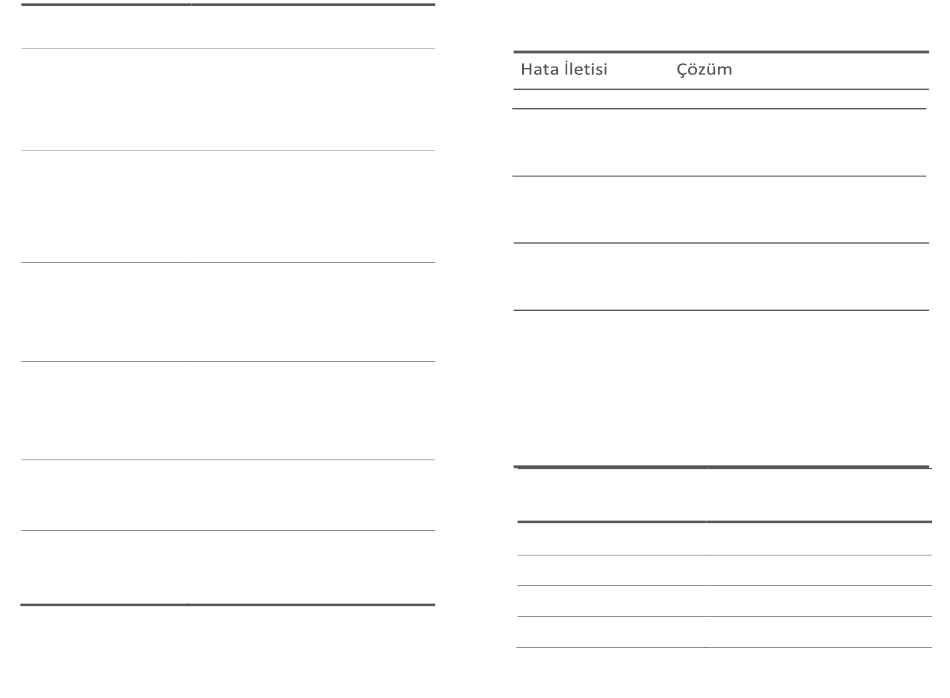This screenshot has width=950, height=698.
Task: Select the narrow empty cell beneath Çözüm header
Action: coord(799,99)
